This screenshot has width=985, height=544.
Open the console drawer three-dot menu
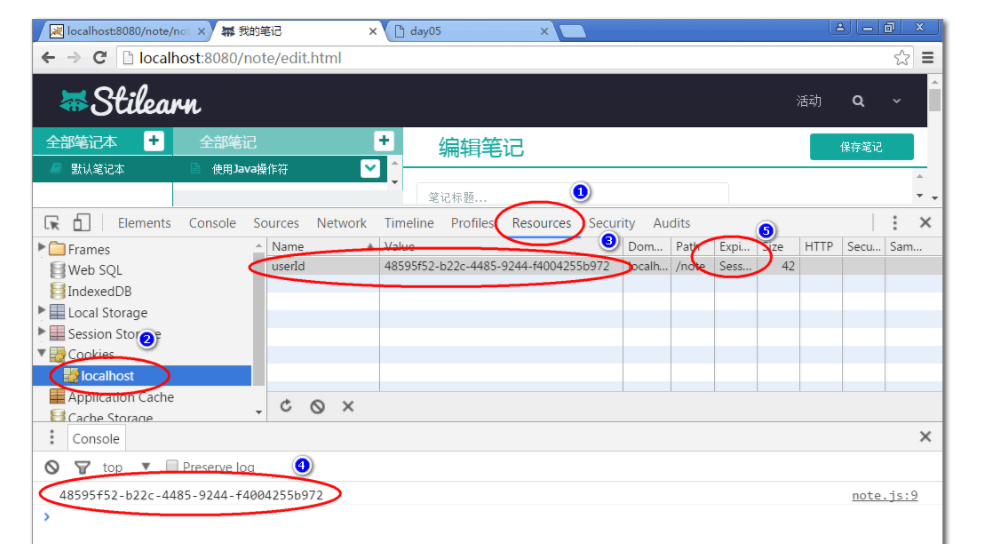(52, 437)
